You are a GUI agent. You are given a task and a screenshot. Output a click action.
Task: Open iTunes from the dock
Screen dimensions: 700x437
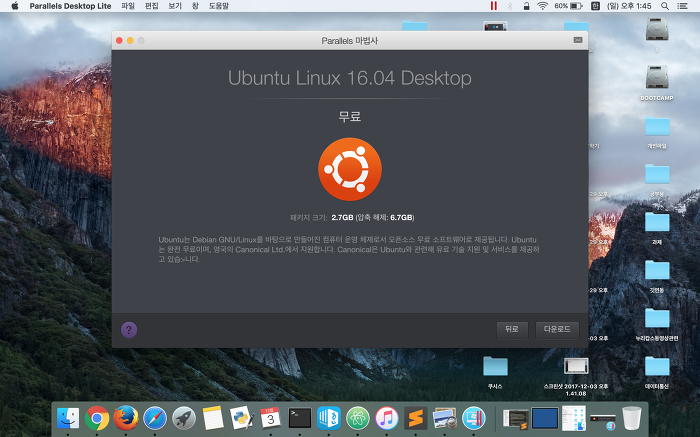coord(387,419)
